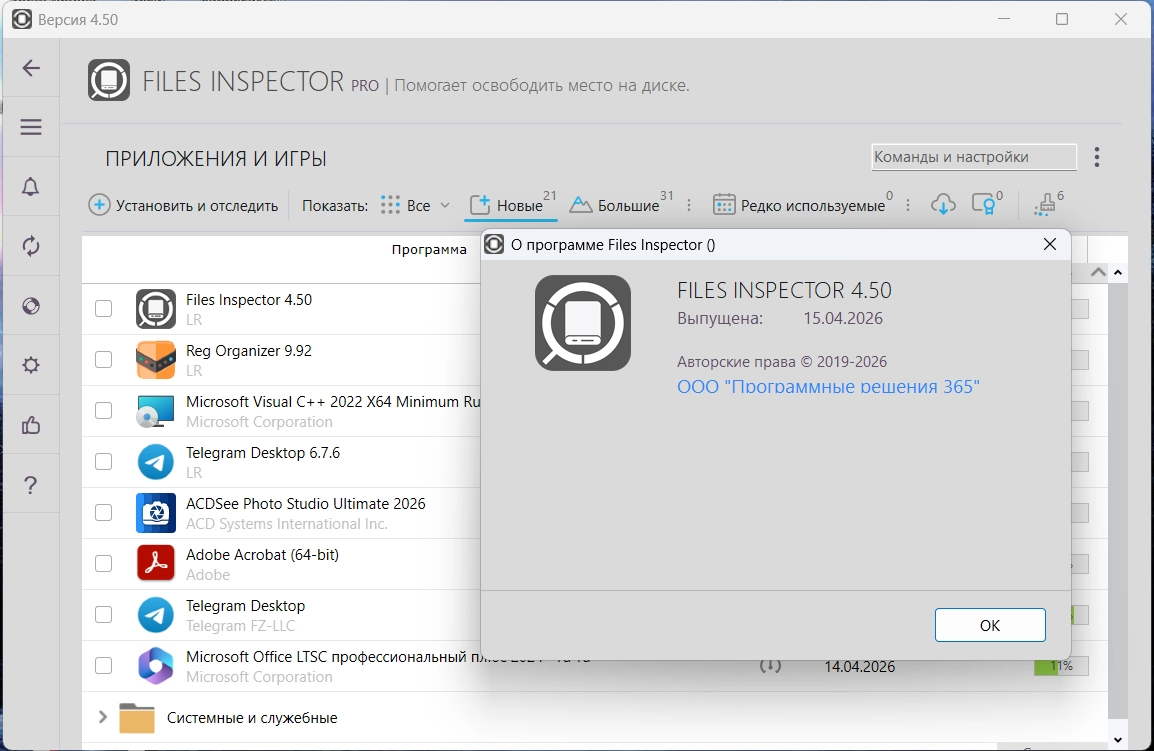The height and width of the screenshot is (751, 1154).
Task: Click the cloud download toolbar icon
Action: 943,205
